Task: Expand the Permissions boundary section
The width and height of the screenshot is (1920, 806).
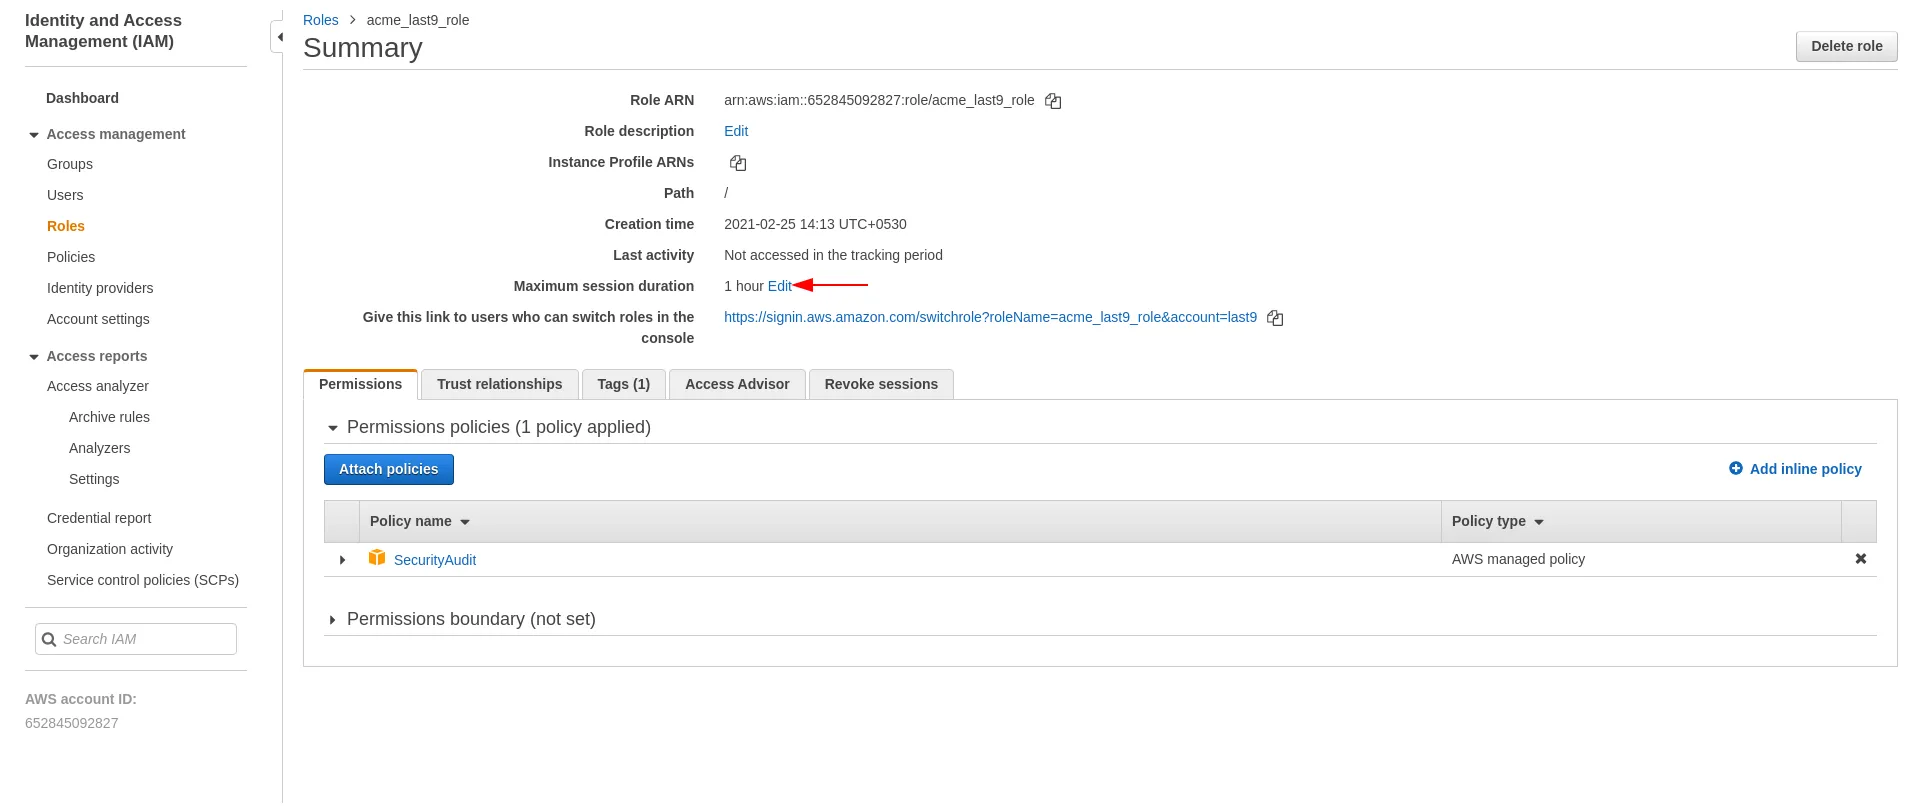Action: (x=333, y=620)
